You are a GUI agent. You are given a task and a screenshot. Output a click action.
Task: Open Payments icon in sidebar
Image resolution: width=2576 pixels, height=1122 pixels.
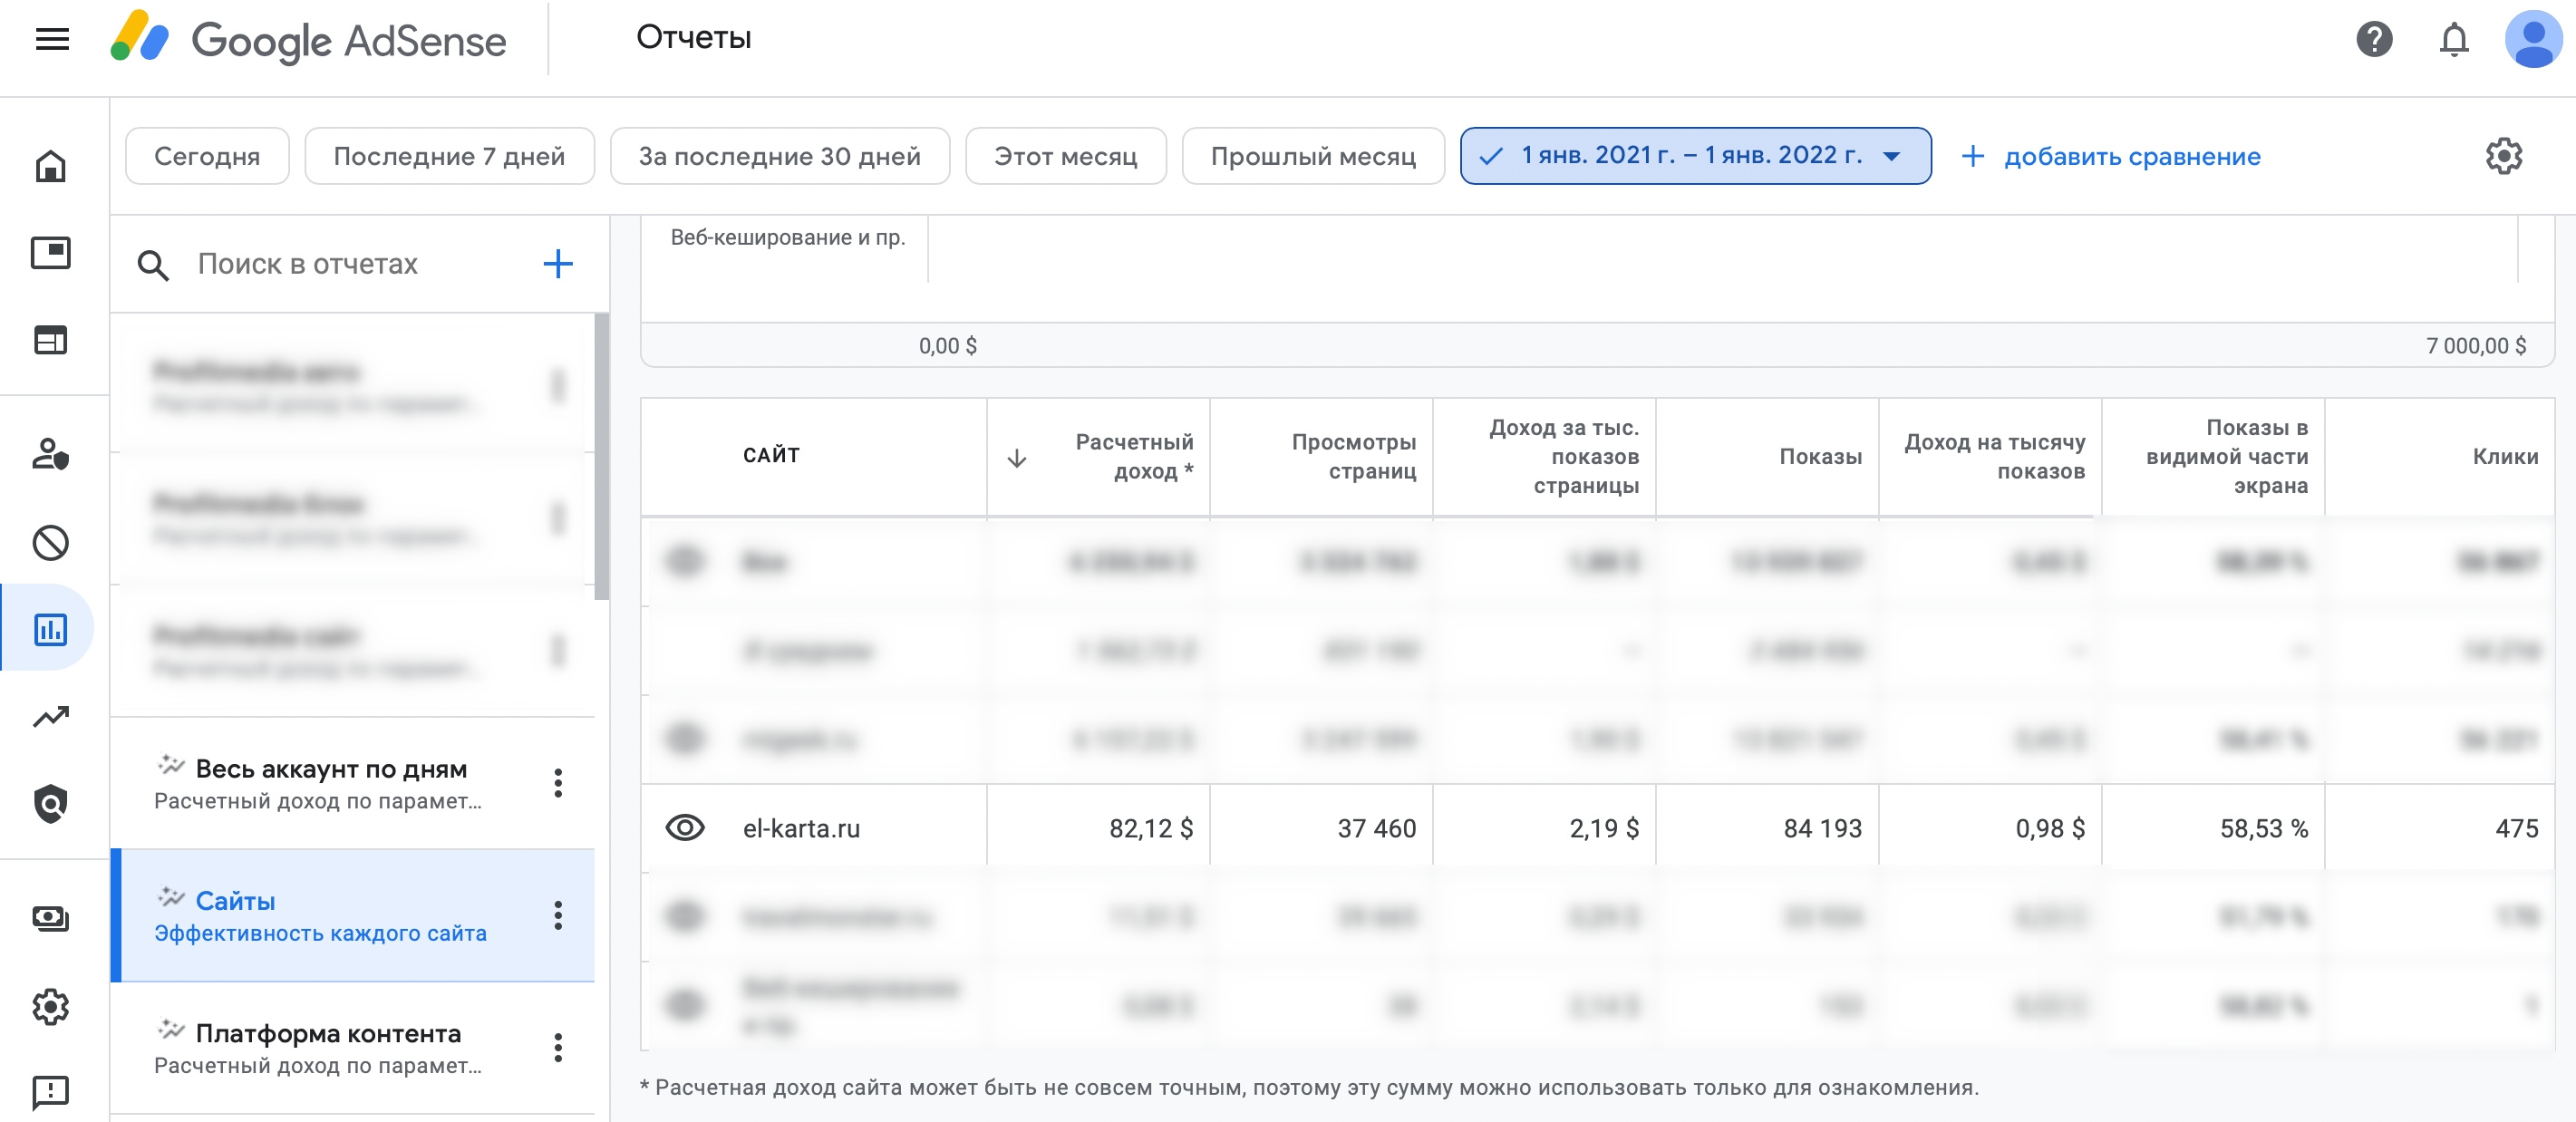tap(51, 918)
